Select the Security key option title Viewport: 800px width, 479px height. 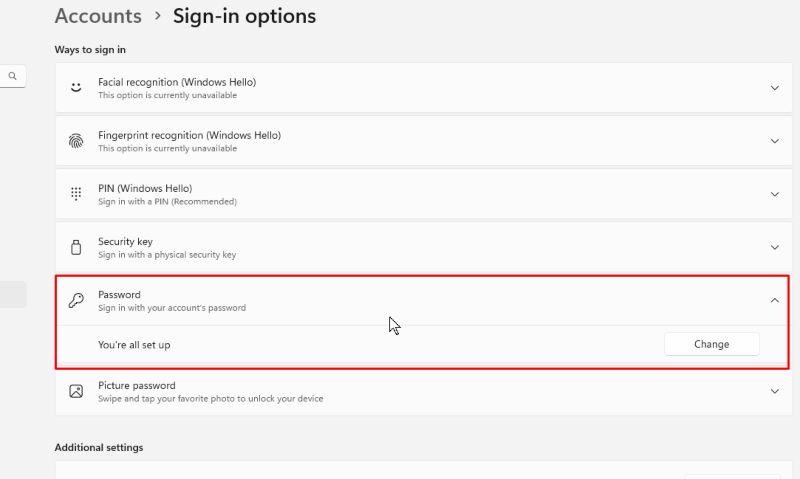125,241
